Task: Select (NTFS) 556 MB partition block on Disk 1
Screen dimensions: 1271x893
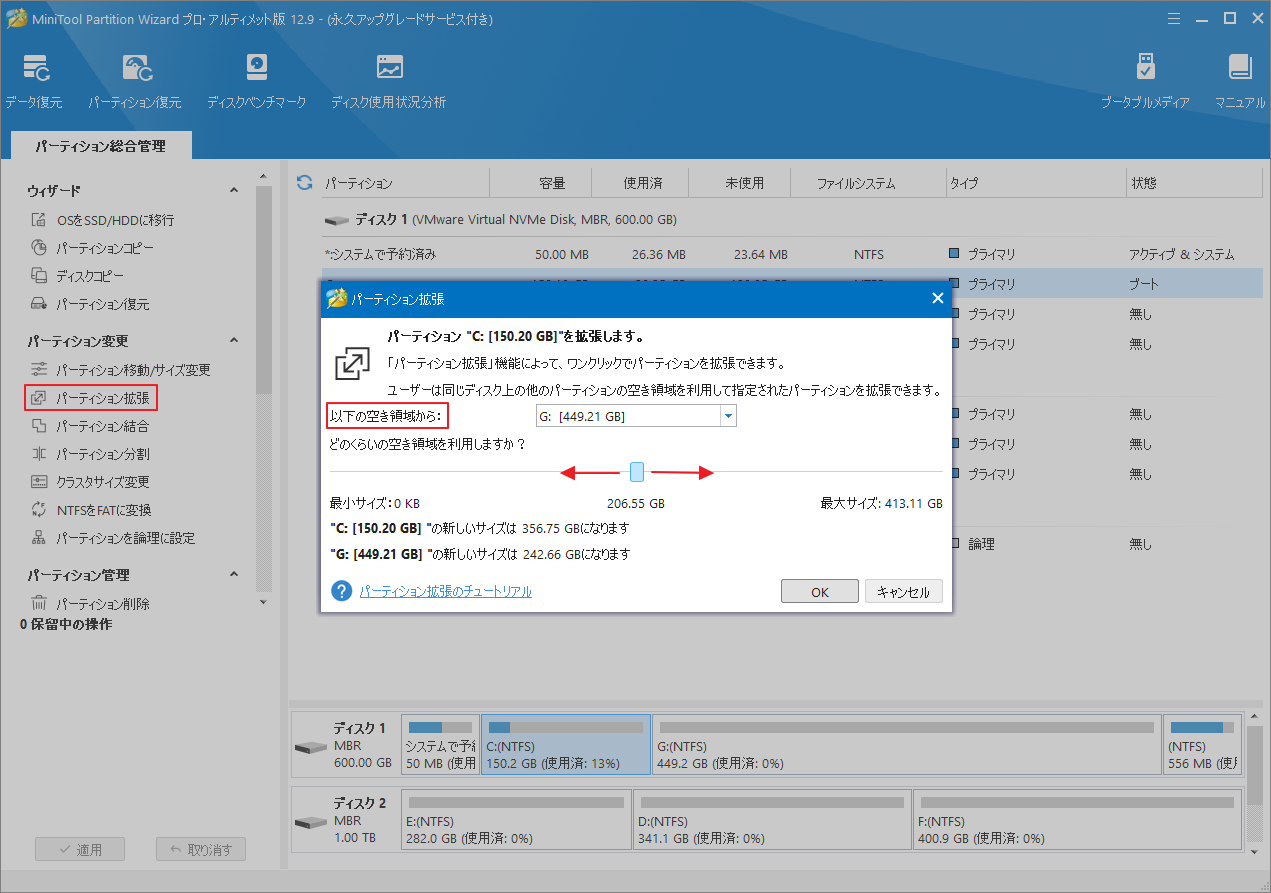Action: pyautogui.click(x=1203, y=745)
